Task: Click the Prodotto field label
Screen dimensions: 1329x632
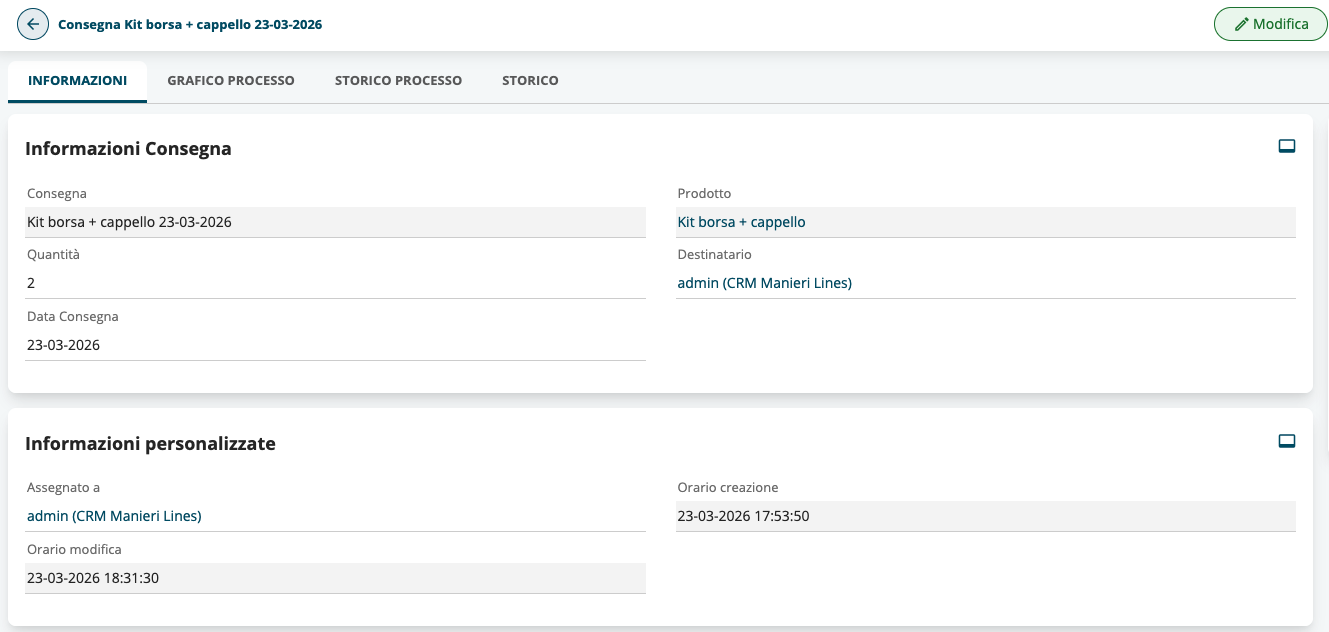Action: 704,193
